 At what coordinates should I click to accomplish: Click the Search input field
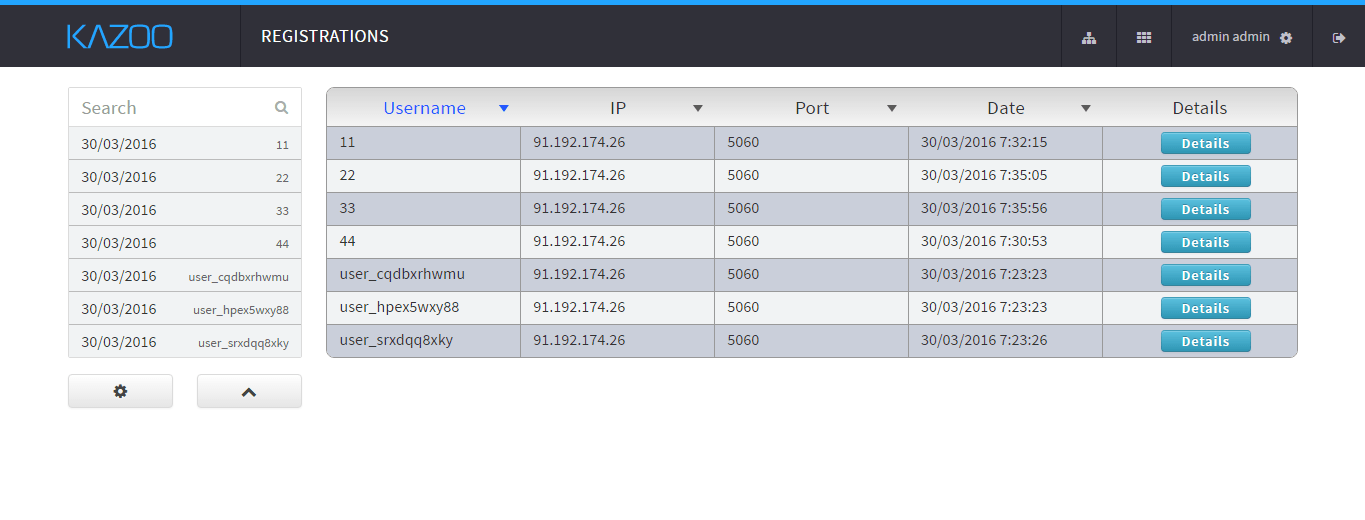(170, 108)
